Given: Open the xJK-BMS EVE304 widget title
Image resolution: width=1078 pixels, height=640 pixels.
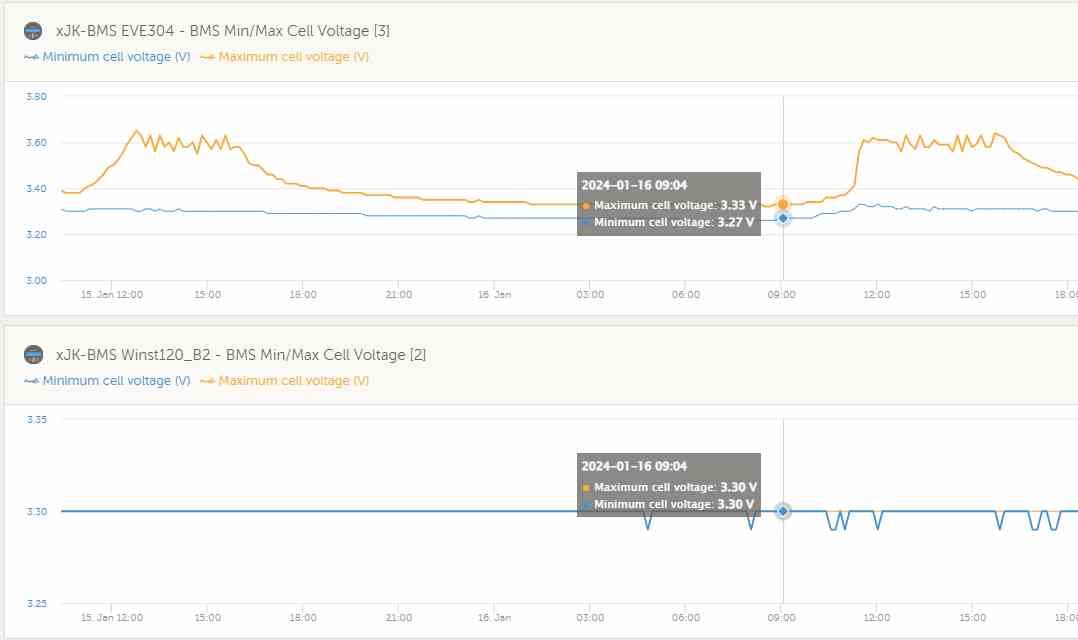Looking at the screenshot, I should [222, 31].
